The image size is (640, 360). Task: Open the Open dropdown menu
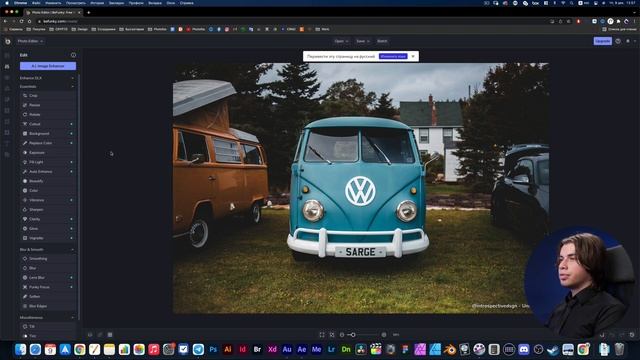pyautogui.click(x=341, y=41)
